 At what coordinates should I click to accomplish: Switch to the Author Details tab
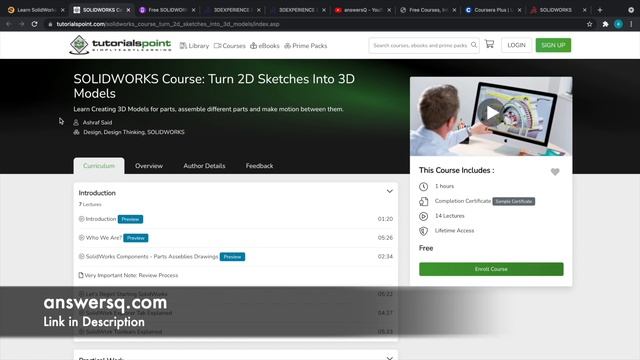tap(204, 166)
